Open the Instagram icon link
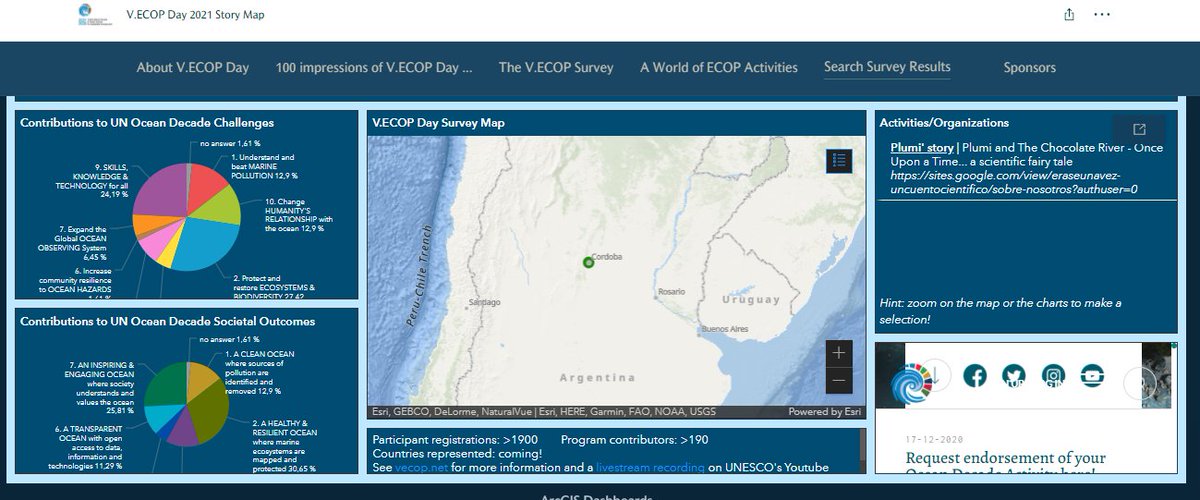The image size is (1200, 500). (x=1053, y=376)
